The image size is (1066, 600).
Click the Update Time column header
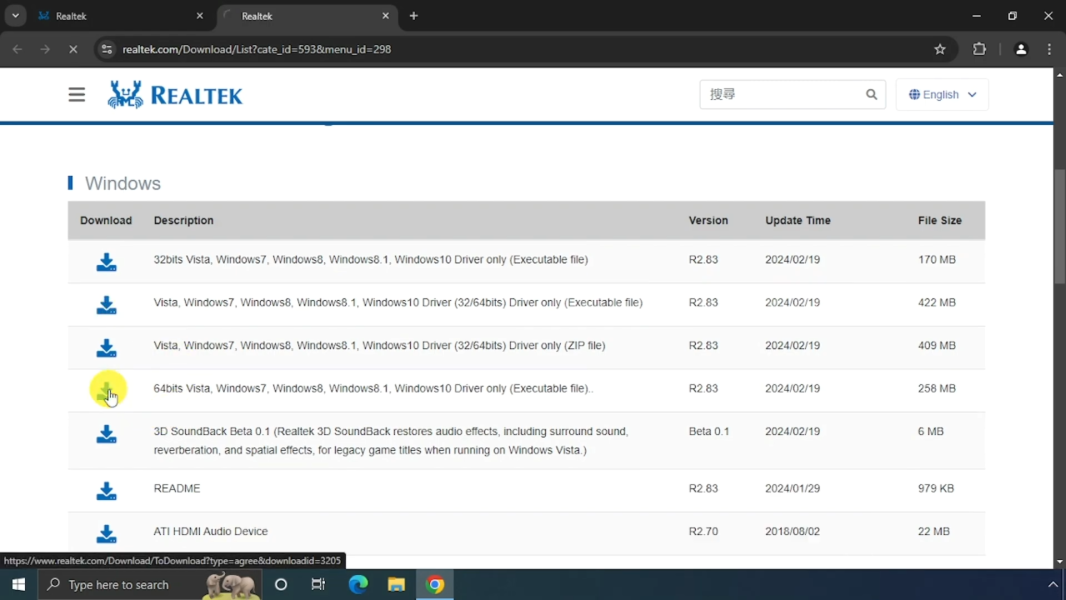tap(797, 220)
